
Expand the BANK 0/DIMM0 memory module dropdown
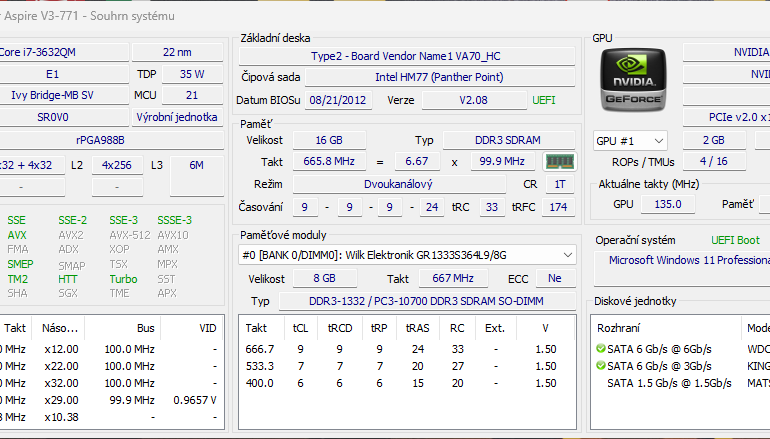click(567, 255)
